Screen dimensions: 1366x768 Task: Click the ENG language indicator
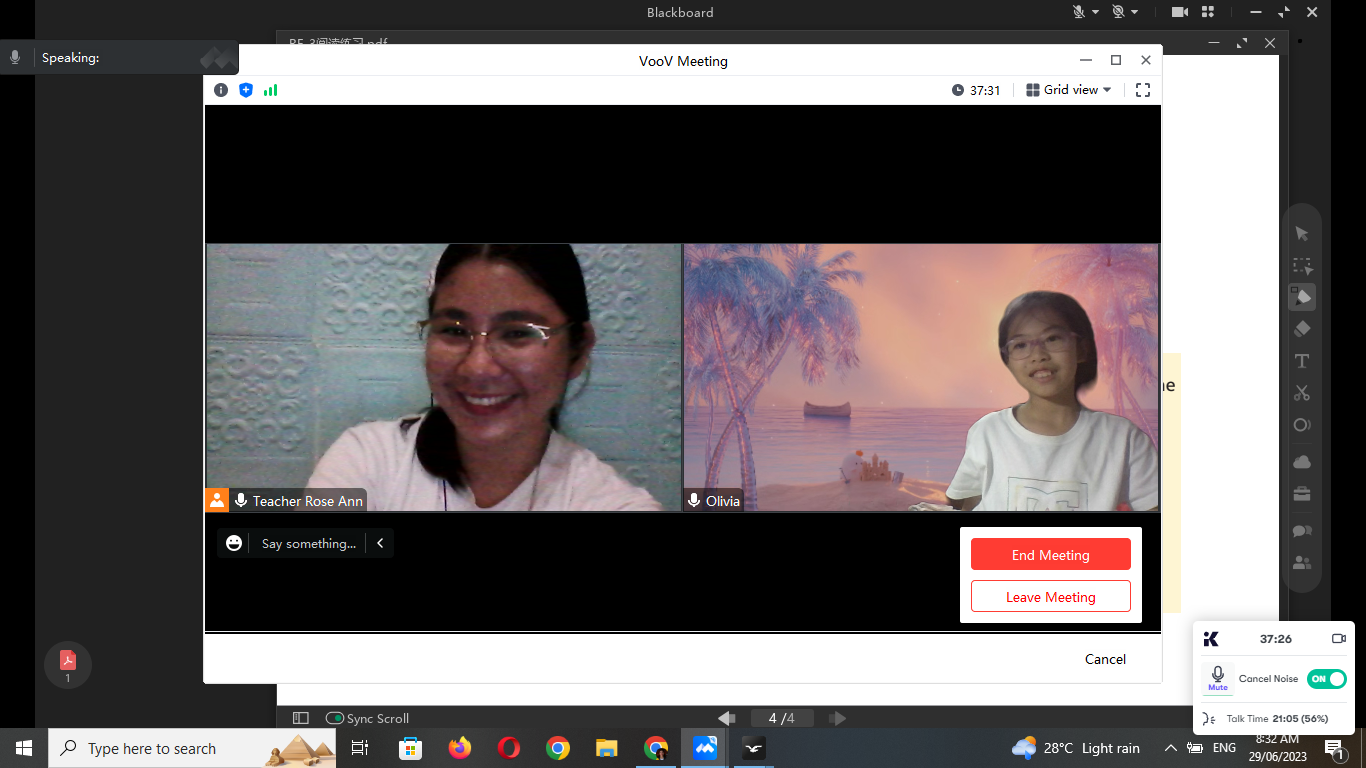(1224, 748)
